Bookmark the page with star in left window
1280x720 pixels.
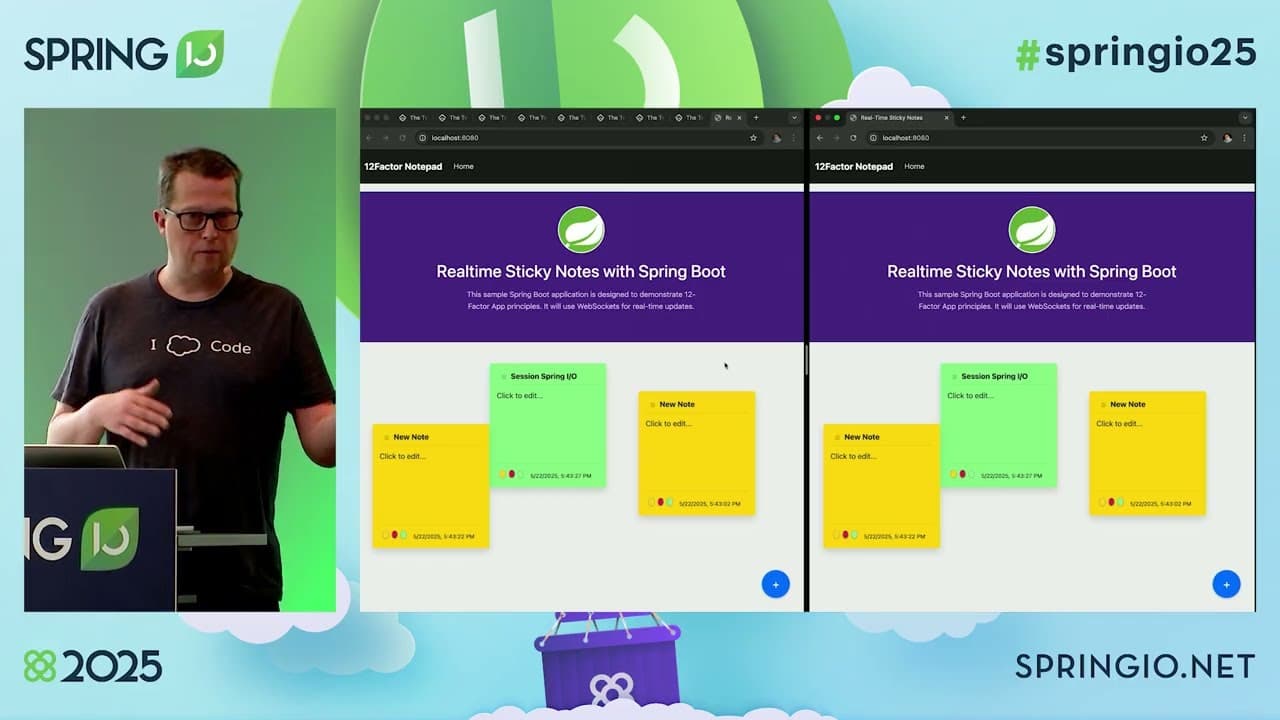click(753, 138)
